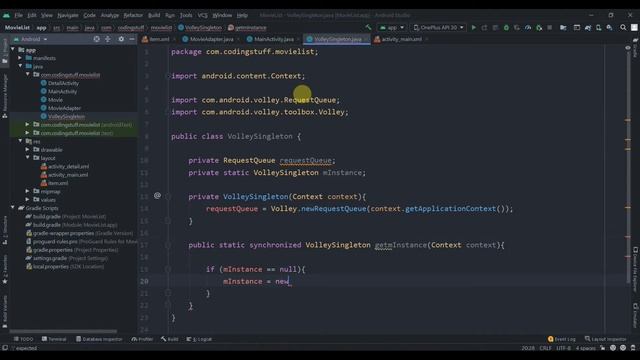Expand the values folder
The height and width of the screenshot is (360, 640).
pyautogui.click(x=27, y=200)
